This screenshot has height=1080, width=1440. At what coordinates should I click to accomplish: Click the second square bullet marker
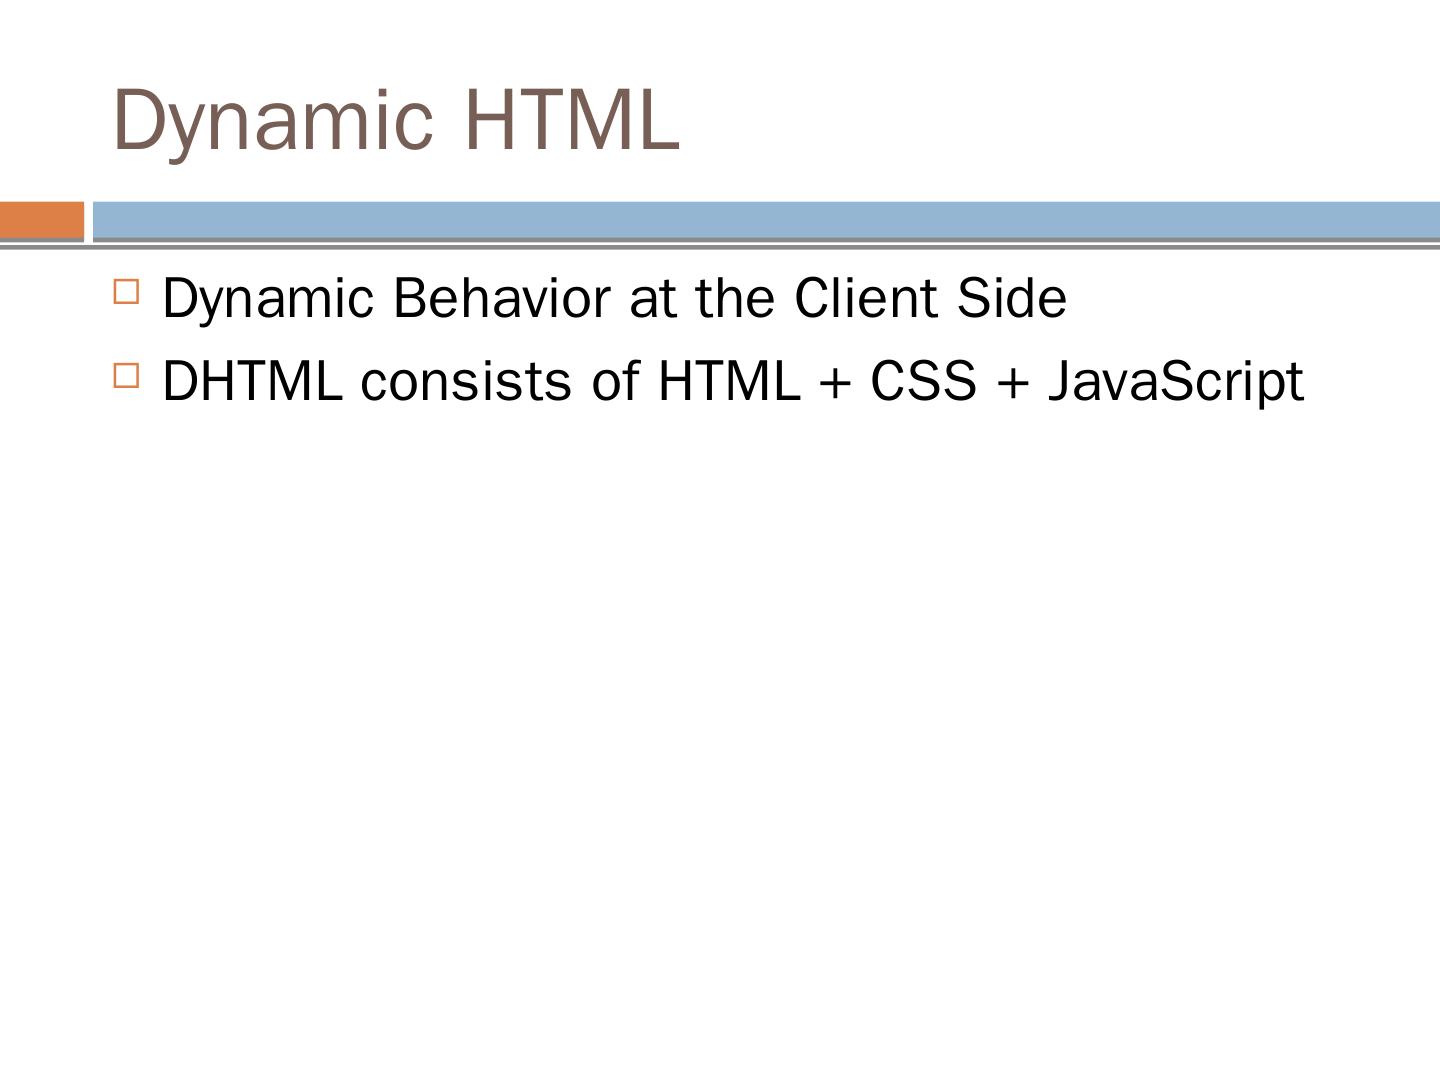(127, 375)
